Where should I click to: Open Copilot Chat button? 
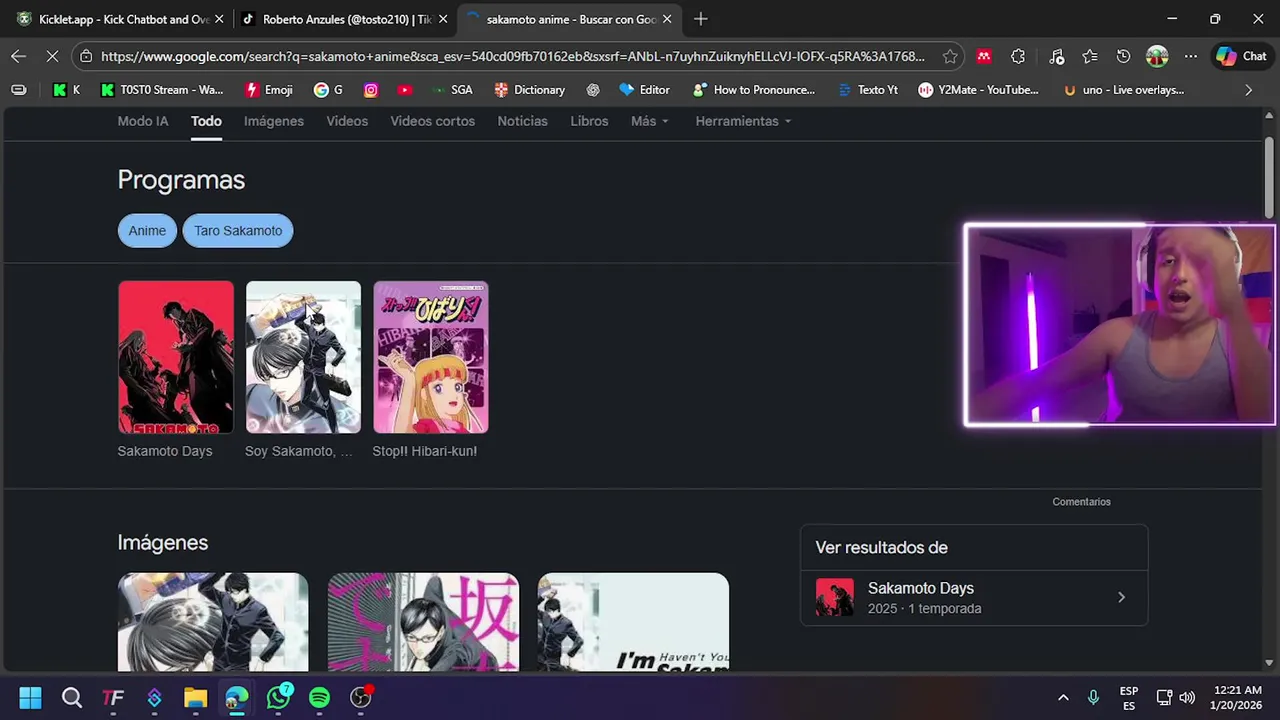click(x=1242, y=57)
